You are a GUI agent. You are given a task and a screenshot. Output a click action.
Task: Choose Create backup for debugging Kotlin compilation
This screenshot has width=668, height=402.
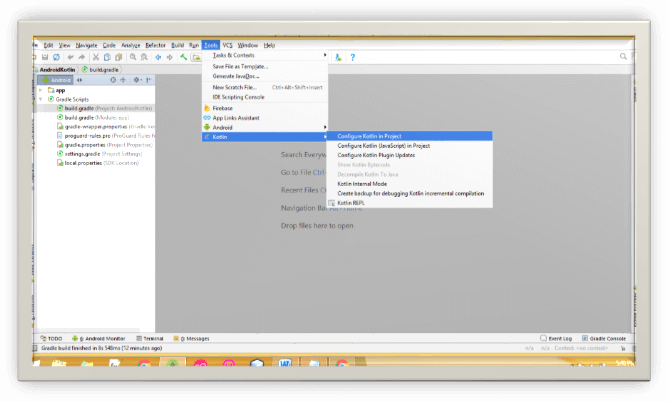409,193
